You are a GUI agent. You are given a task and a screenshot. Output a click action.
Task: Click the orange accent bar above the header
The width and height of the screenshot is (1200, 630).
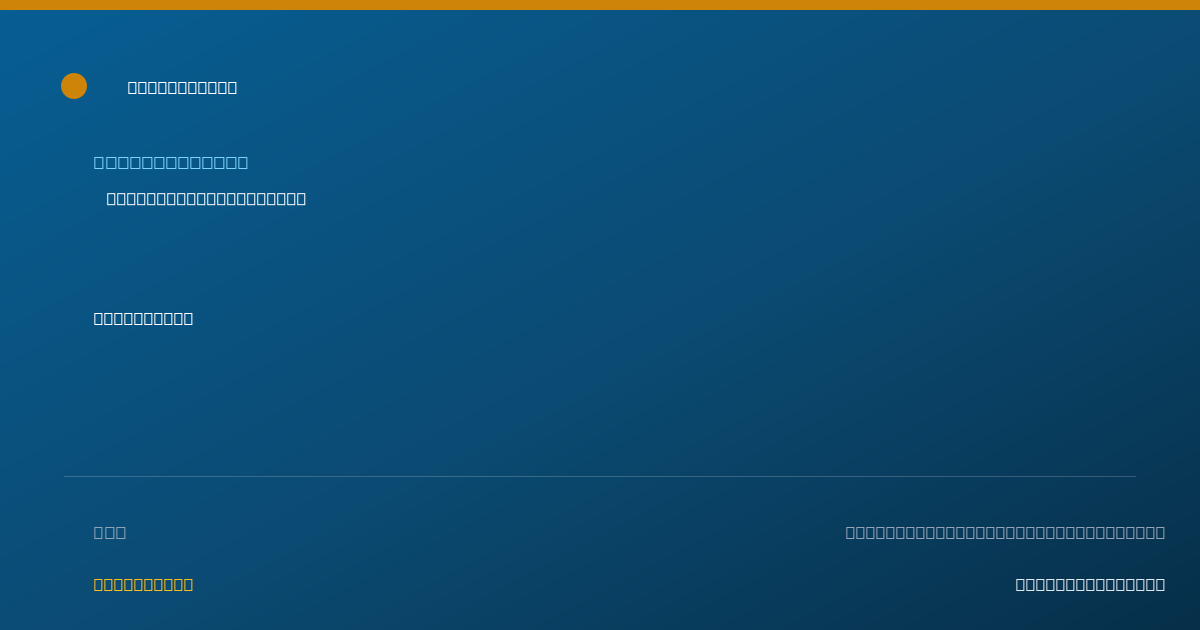coord(600,5)
